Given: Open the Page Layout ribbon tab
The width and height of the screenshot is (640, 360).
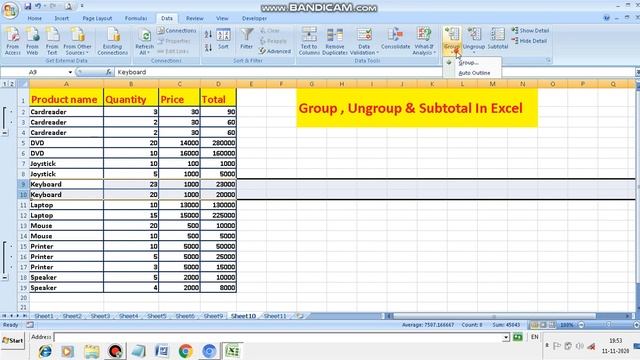Looking at the screenshot, I should tap(97, 18).
